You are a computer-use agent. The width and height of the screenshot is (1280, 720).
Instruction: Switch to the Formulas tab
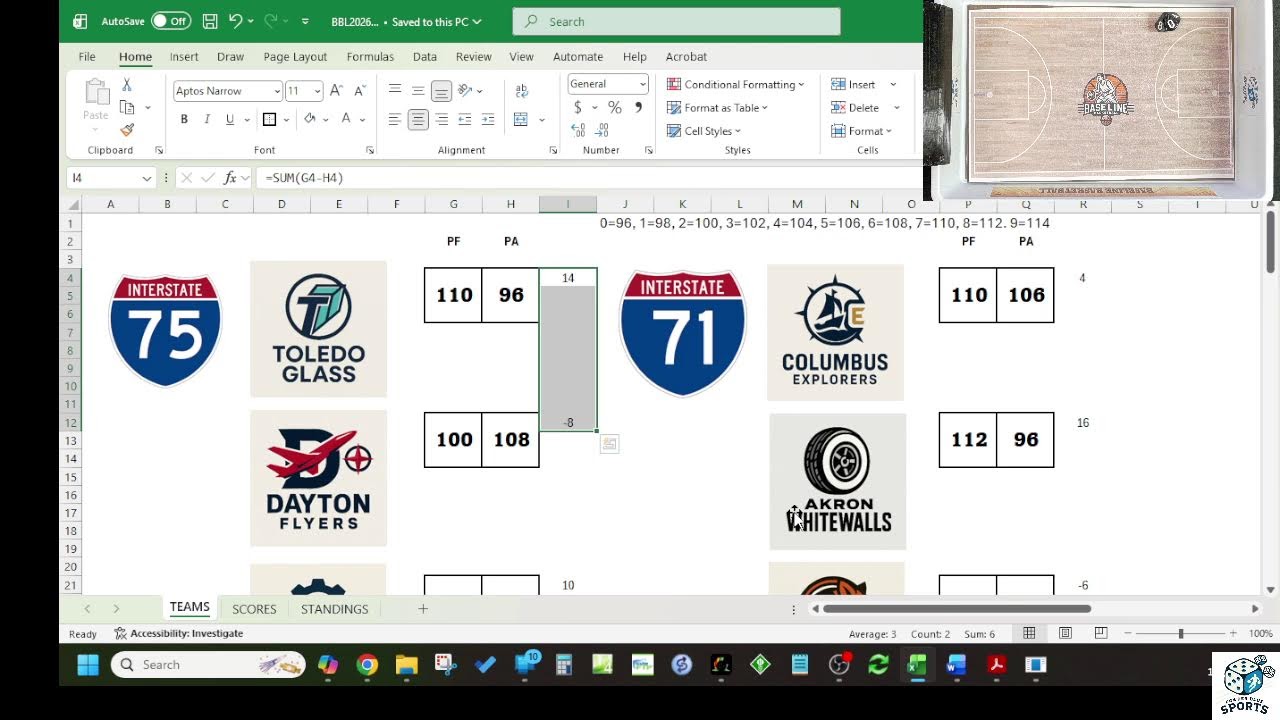(370, 57)
